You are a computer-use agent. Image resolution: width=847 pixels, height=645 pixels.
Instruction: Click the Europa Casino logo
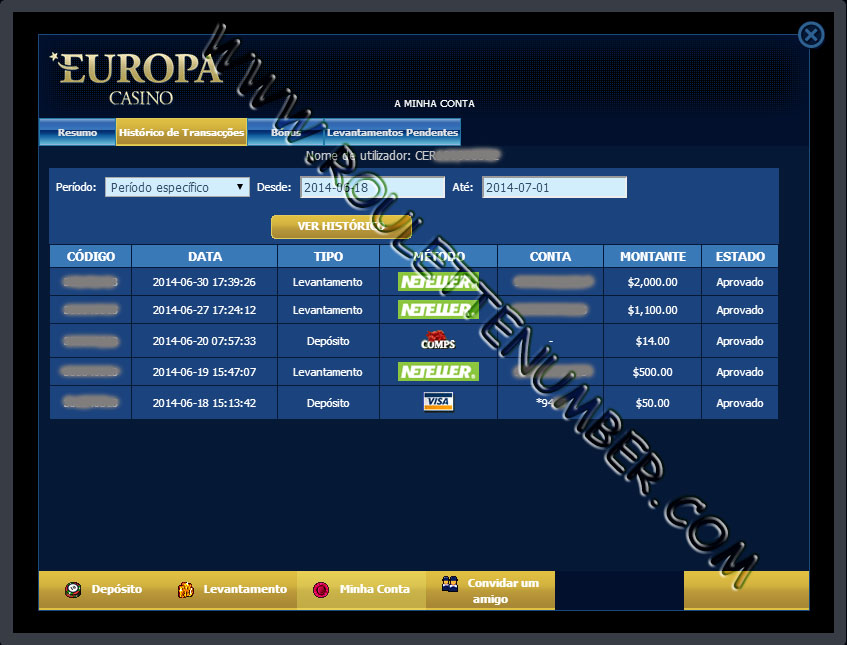[x=136, y=78]
